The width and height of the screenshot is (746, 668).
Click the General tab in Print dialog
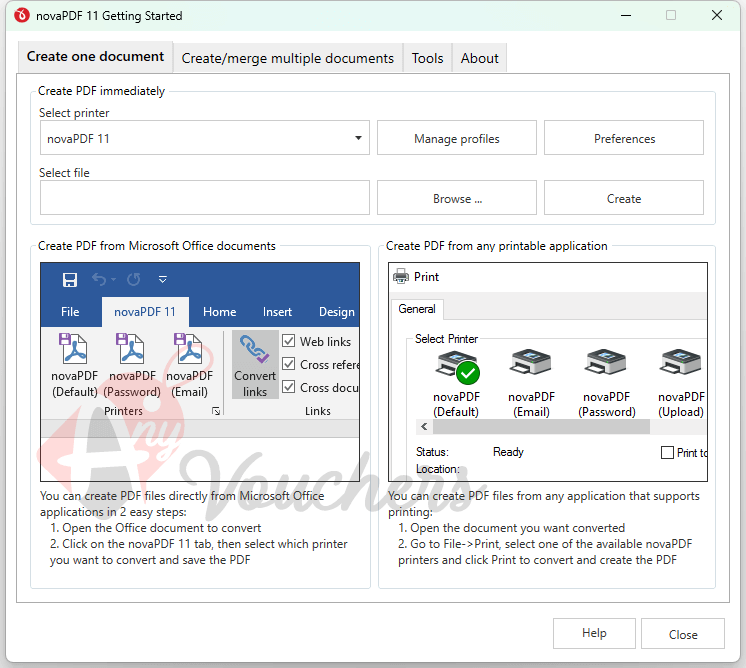click(417, 309)
